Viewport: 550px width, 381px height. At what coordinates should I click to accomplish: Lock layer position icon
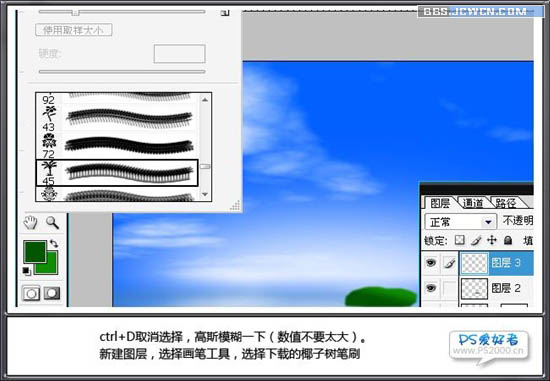492,240
